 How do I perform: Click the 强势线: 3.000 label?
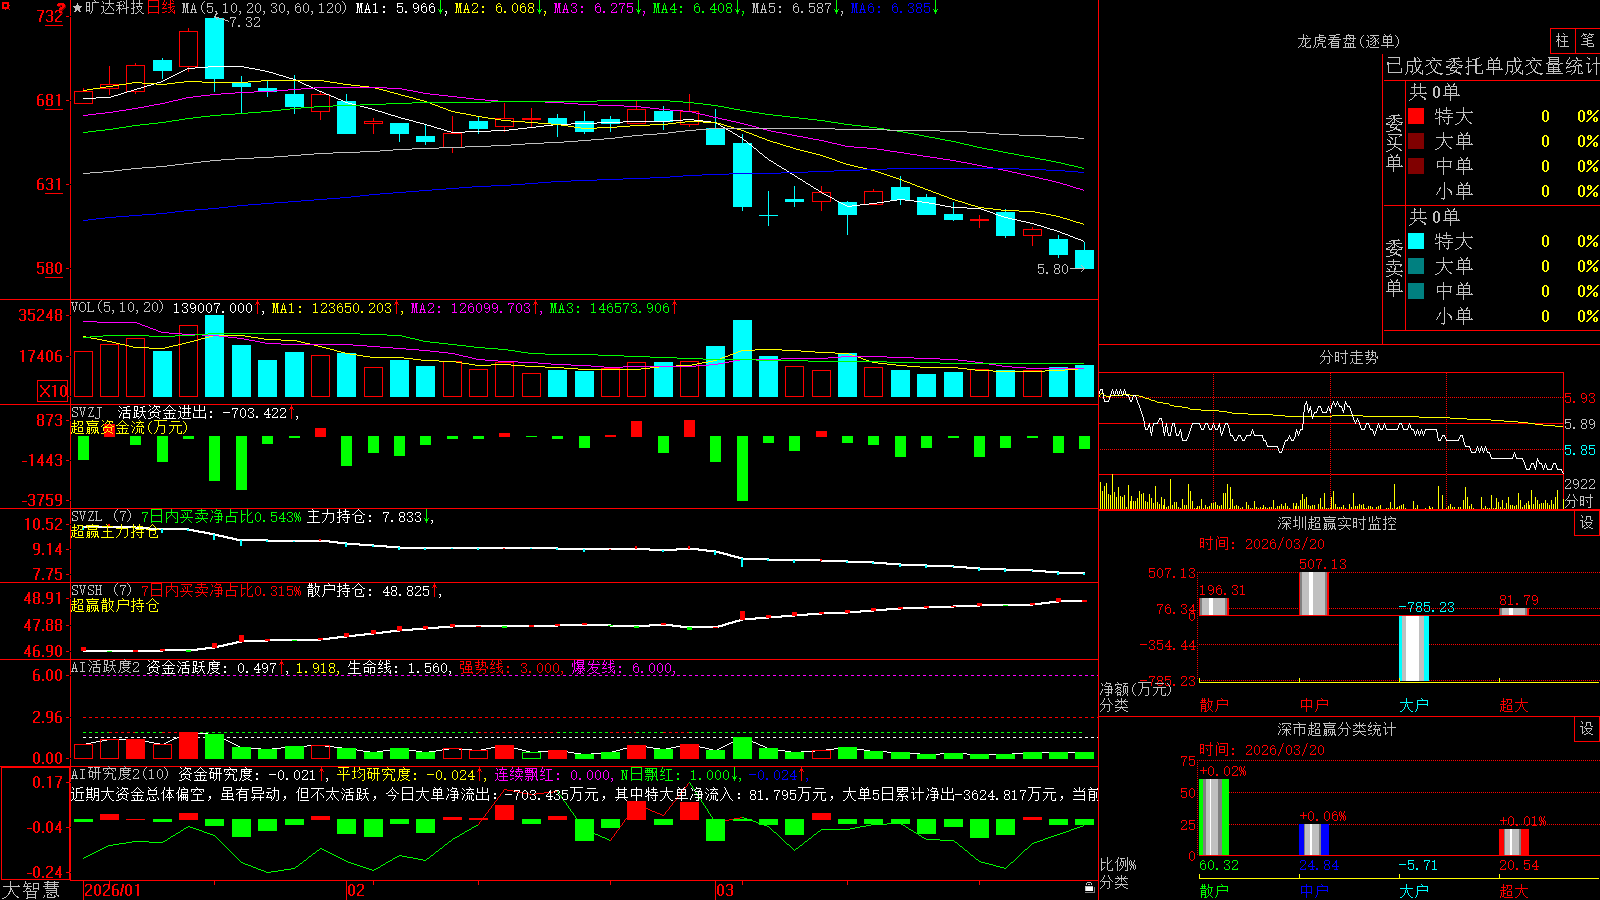(x=510, y=667)
